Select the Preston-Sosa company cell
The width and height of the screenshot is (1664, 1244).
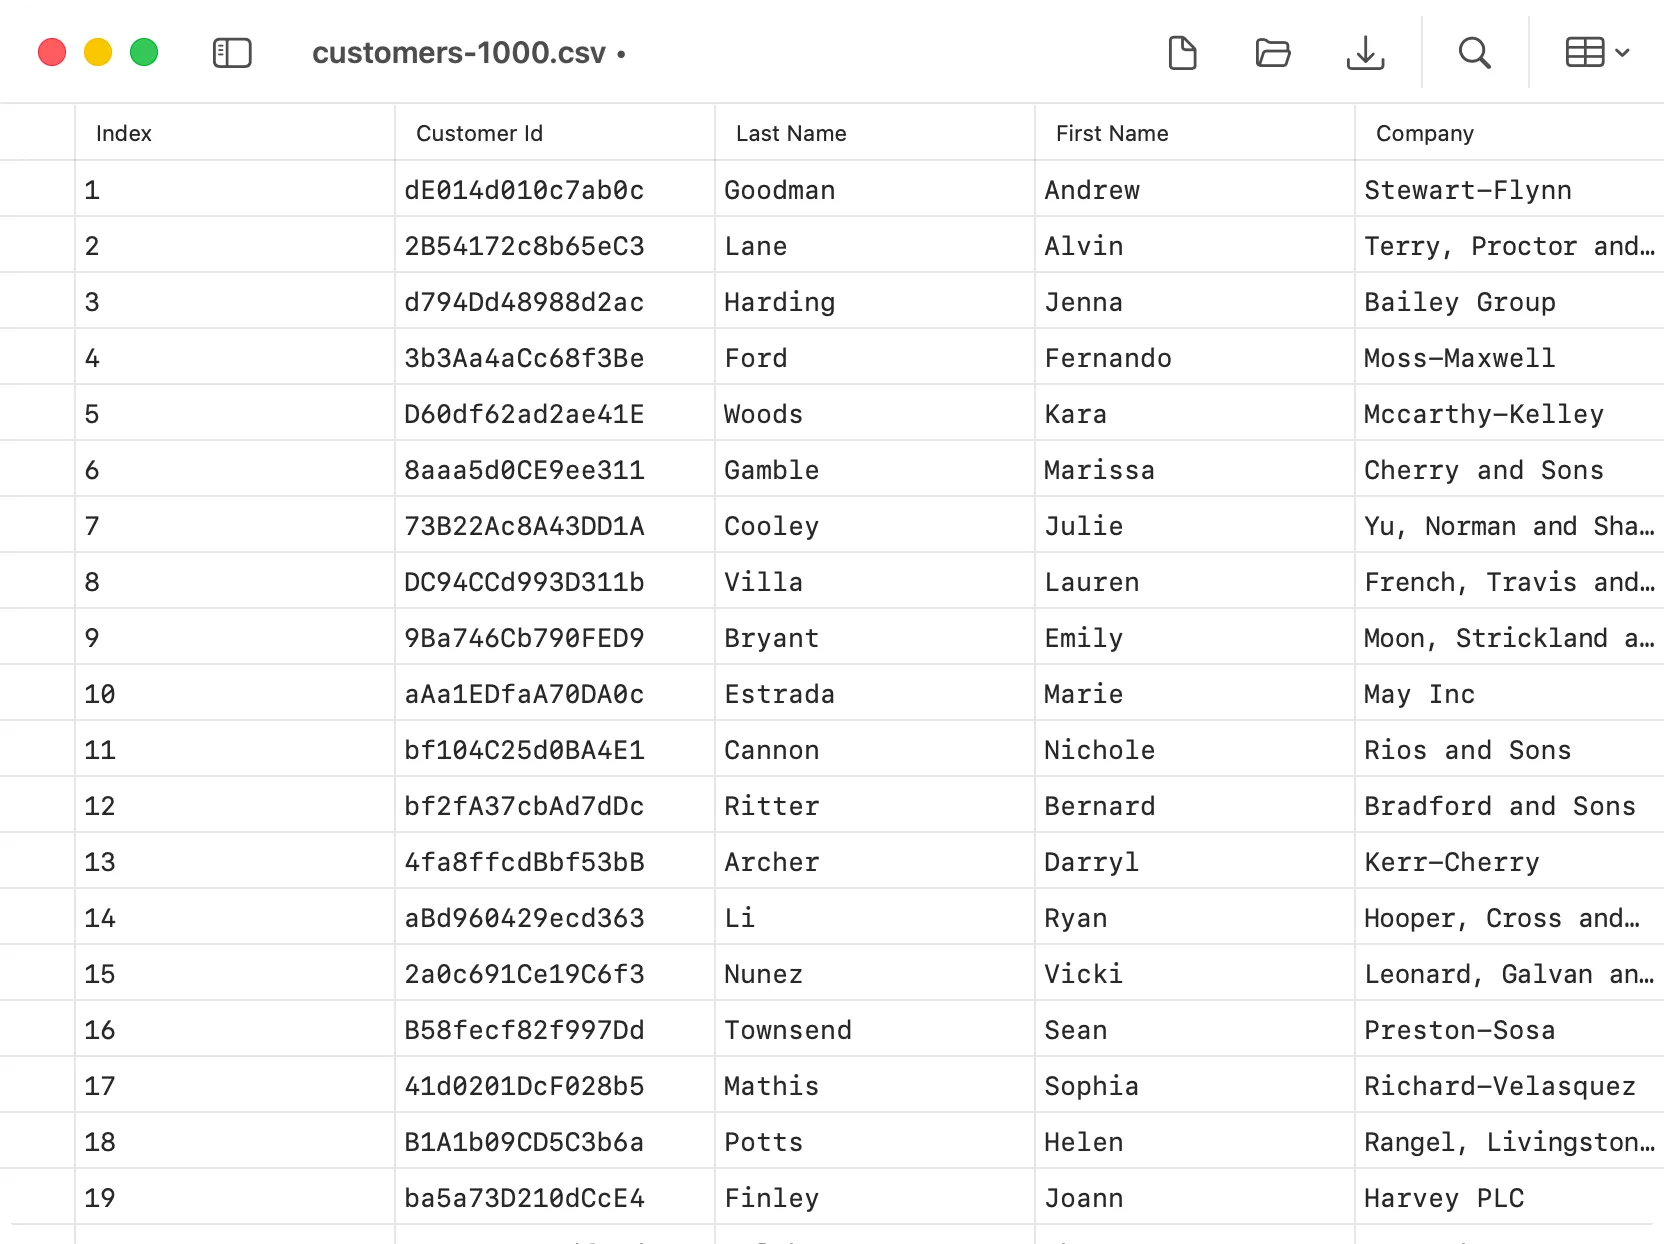click(x=1510, y=1029)
